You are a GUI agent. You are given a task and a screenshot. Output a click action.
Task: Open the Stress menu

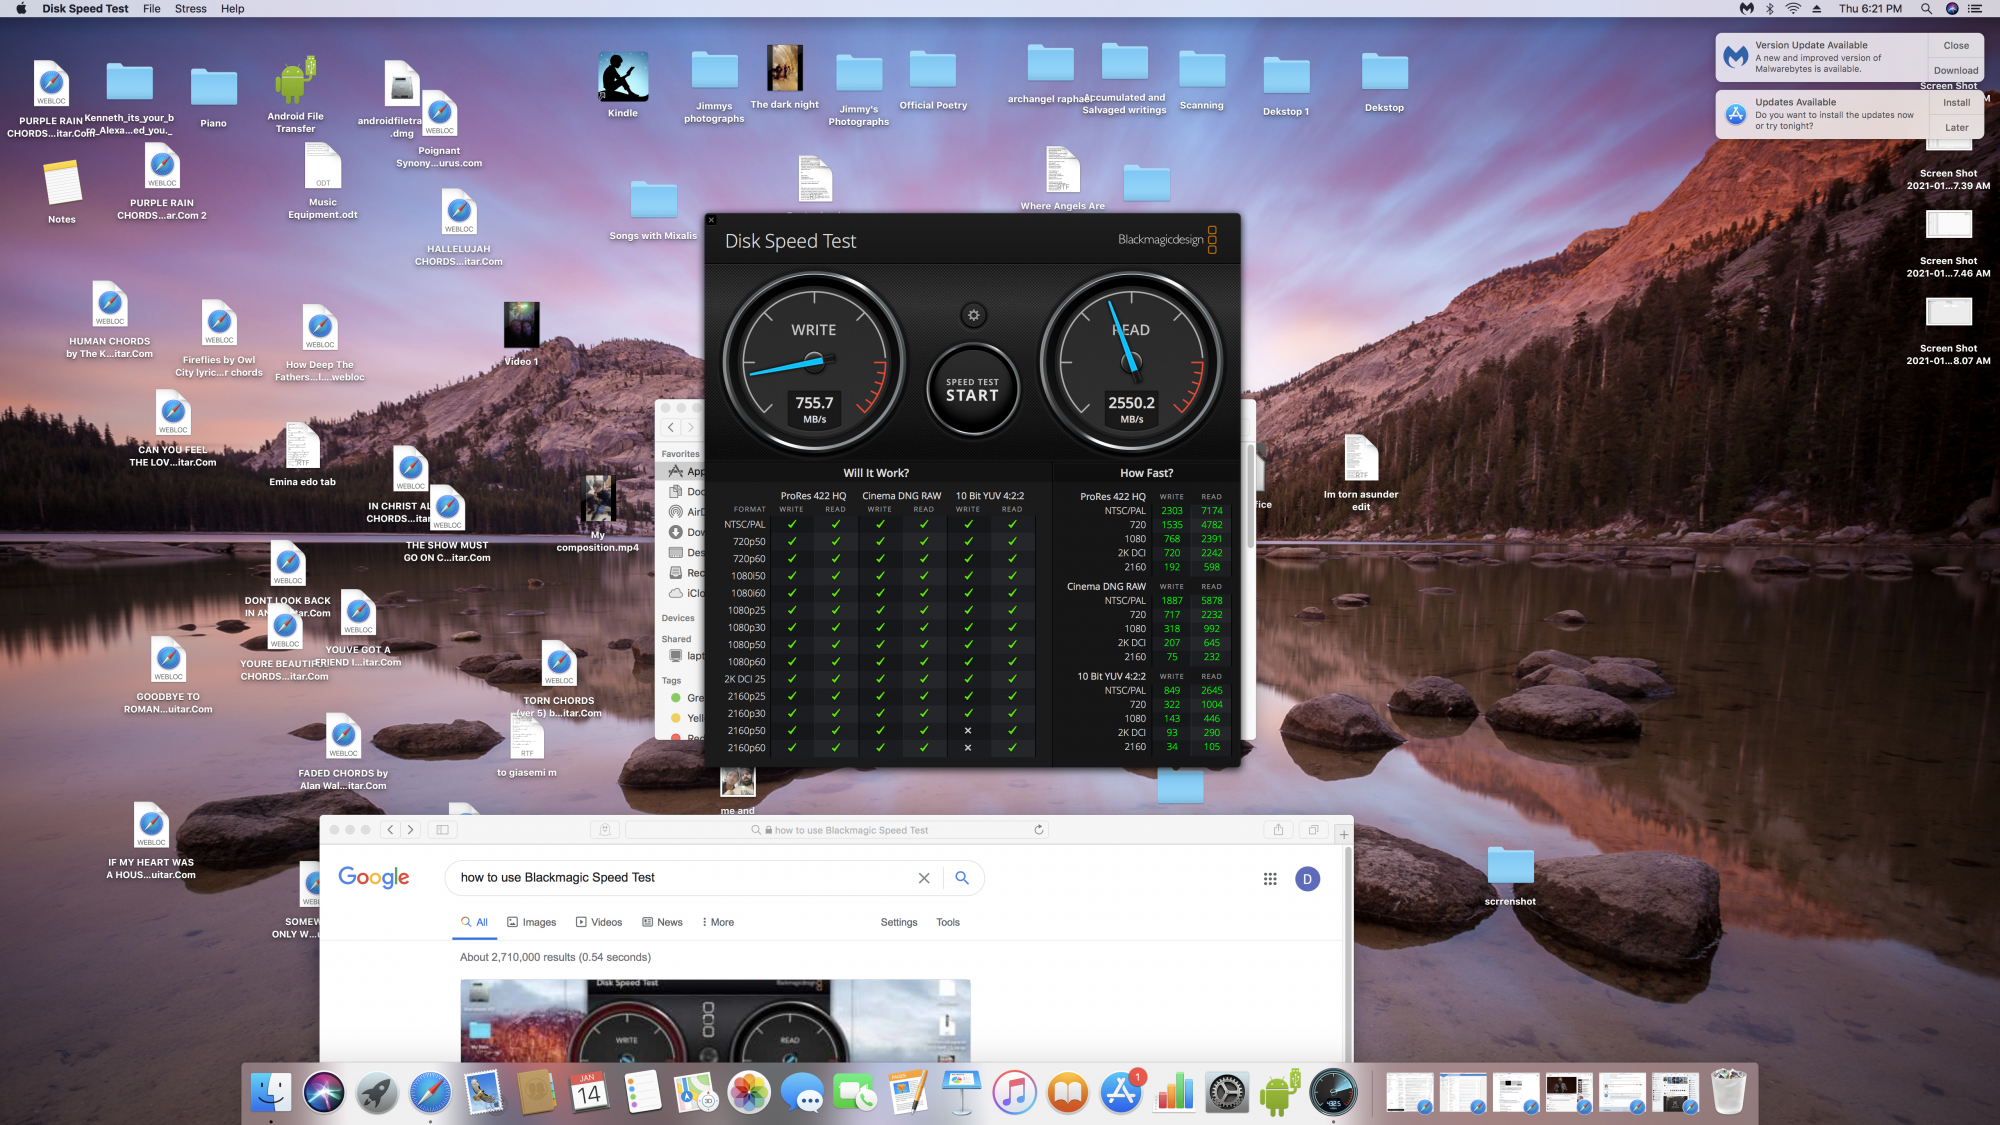[190, 9]
